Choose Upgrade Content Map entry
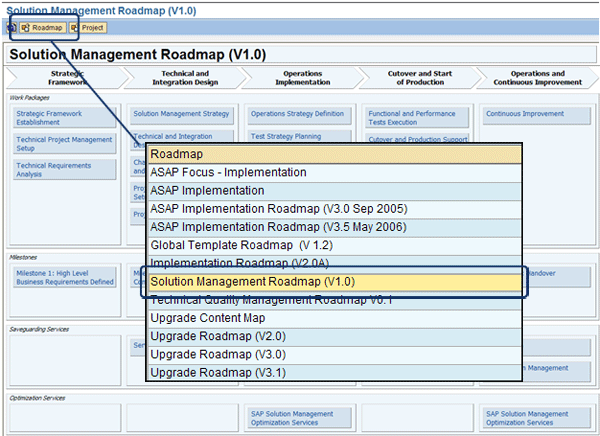The height and width of the screenshot is (436, 600). (x=335, y=318)
